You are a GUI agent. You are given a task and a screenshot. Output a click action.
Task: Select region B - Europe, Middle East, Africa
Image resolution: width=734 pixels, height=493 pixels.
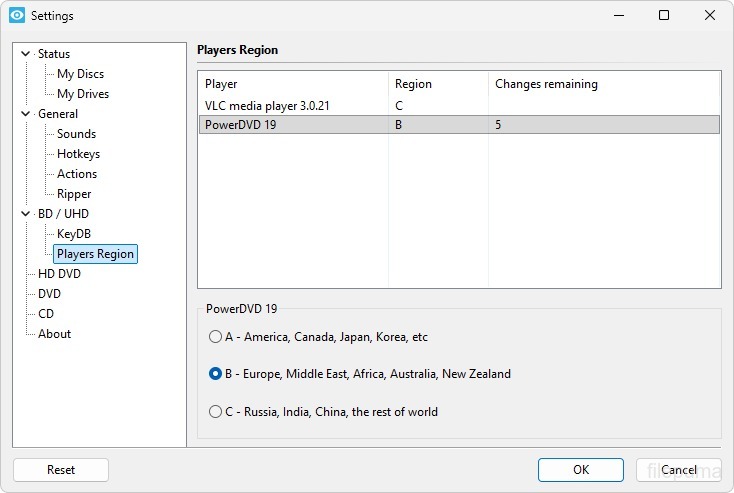pyautogui.click(x=215, y=374)
